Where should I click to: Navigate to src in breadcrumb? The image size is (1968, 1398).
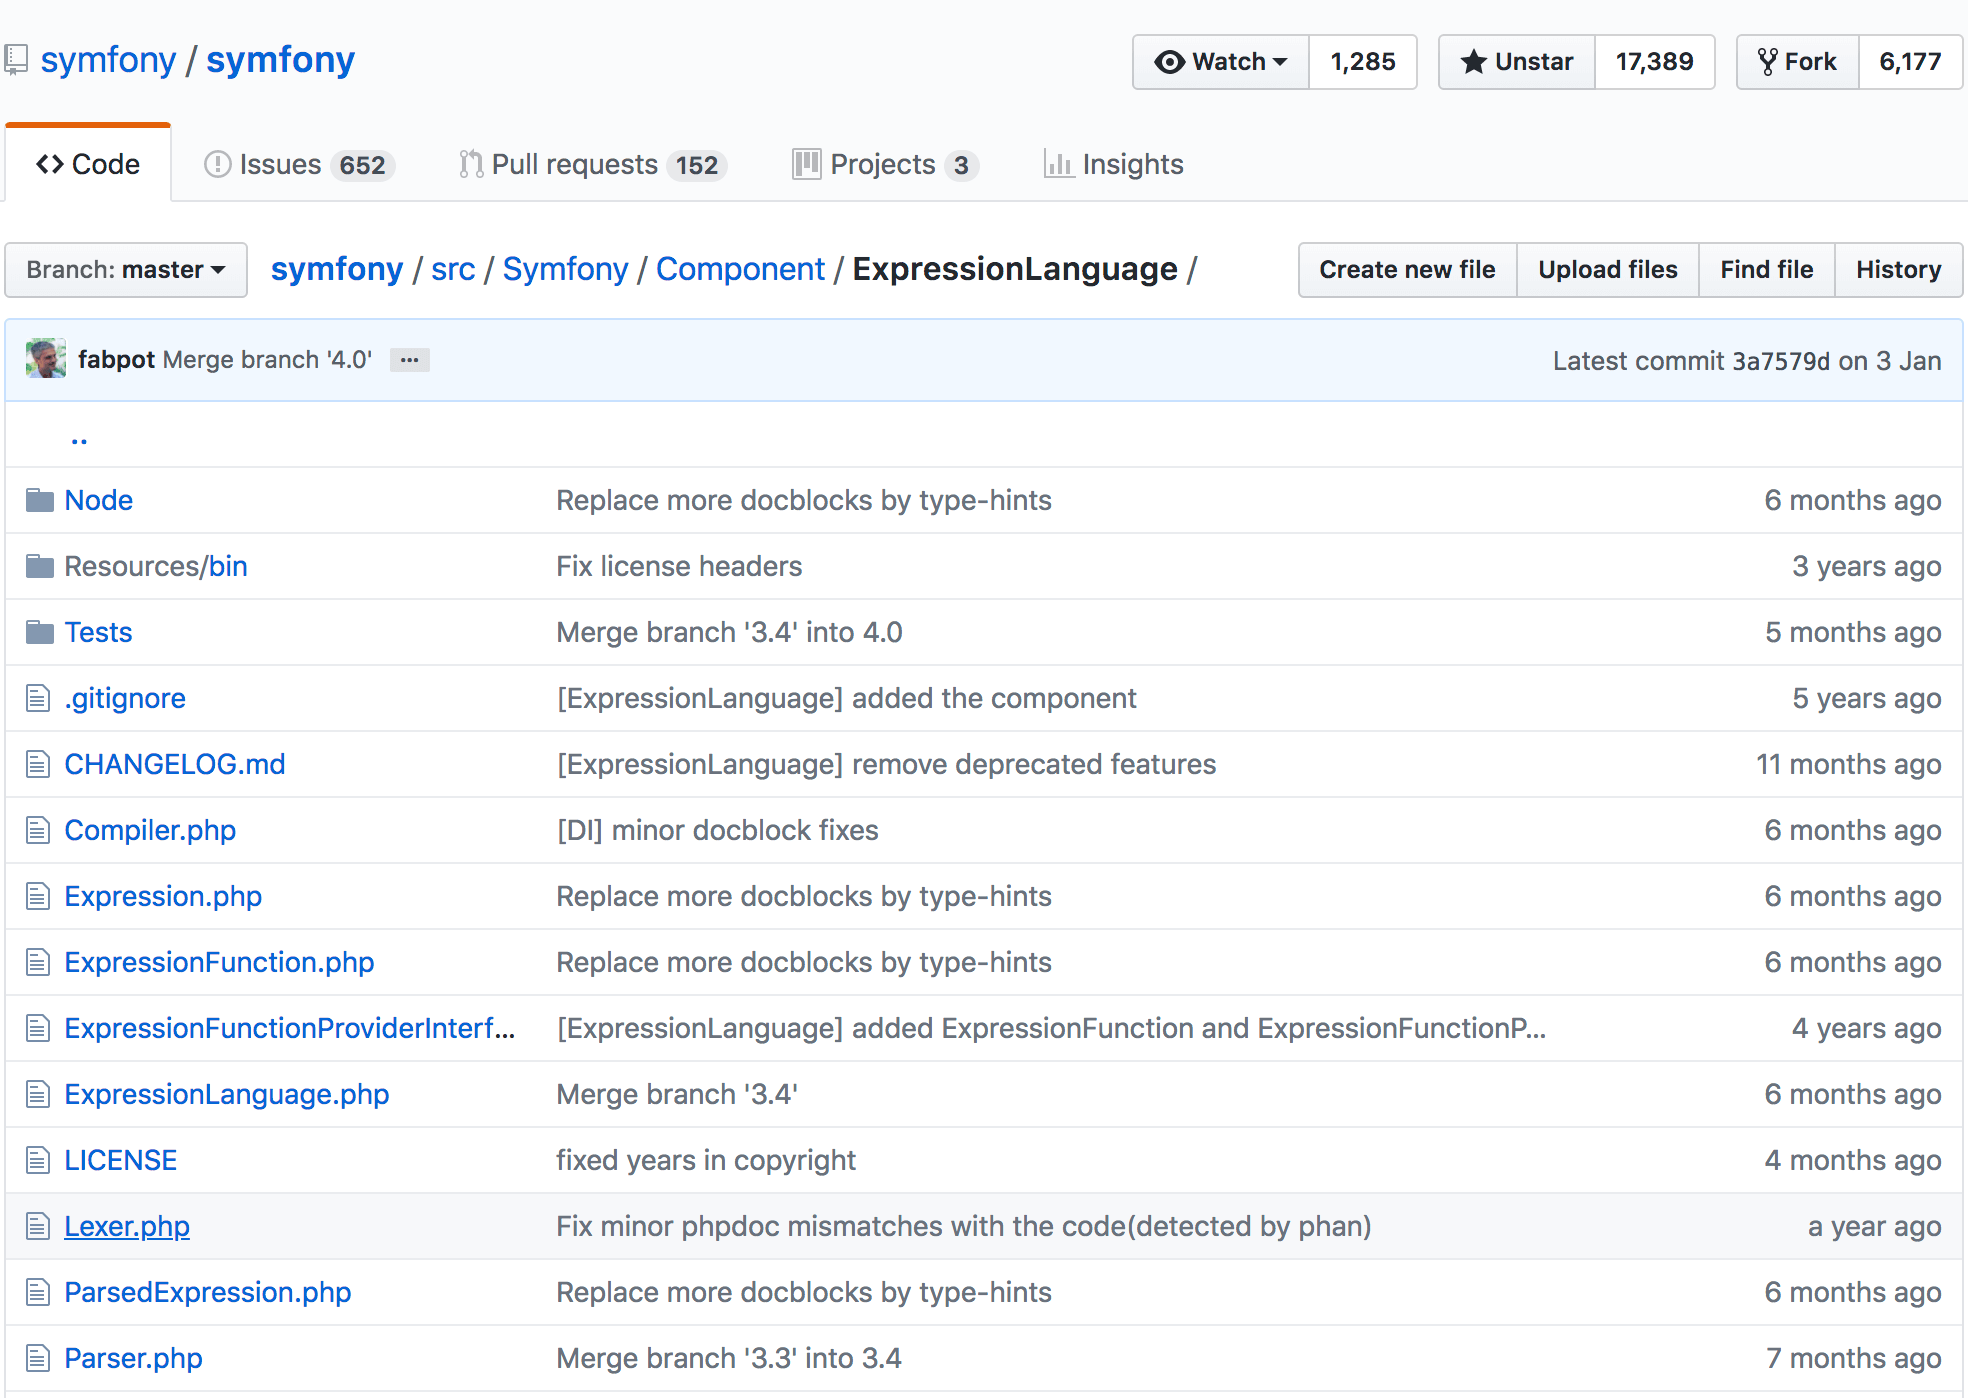tap(453, 269)
